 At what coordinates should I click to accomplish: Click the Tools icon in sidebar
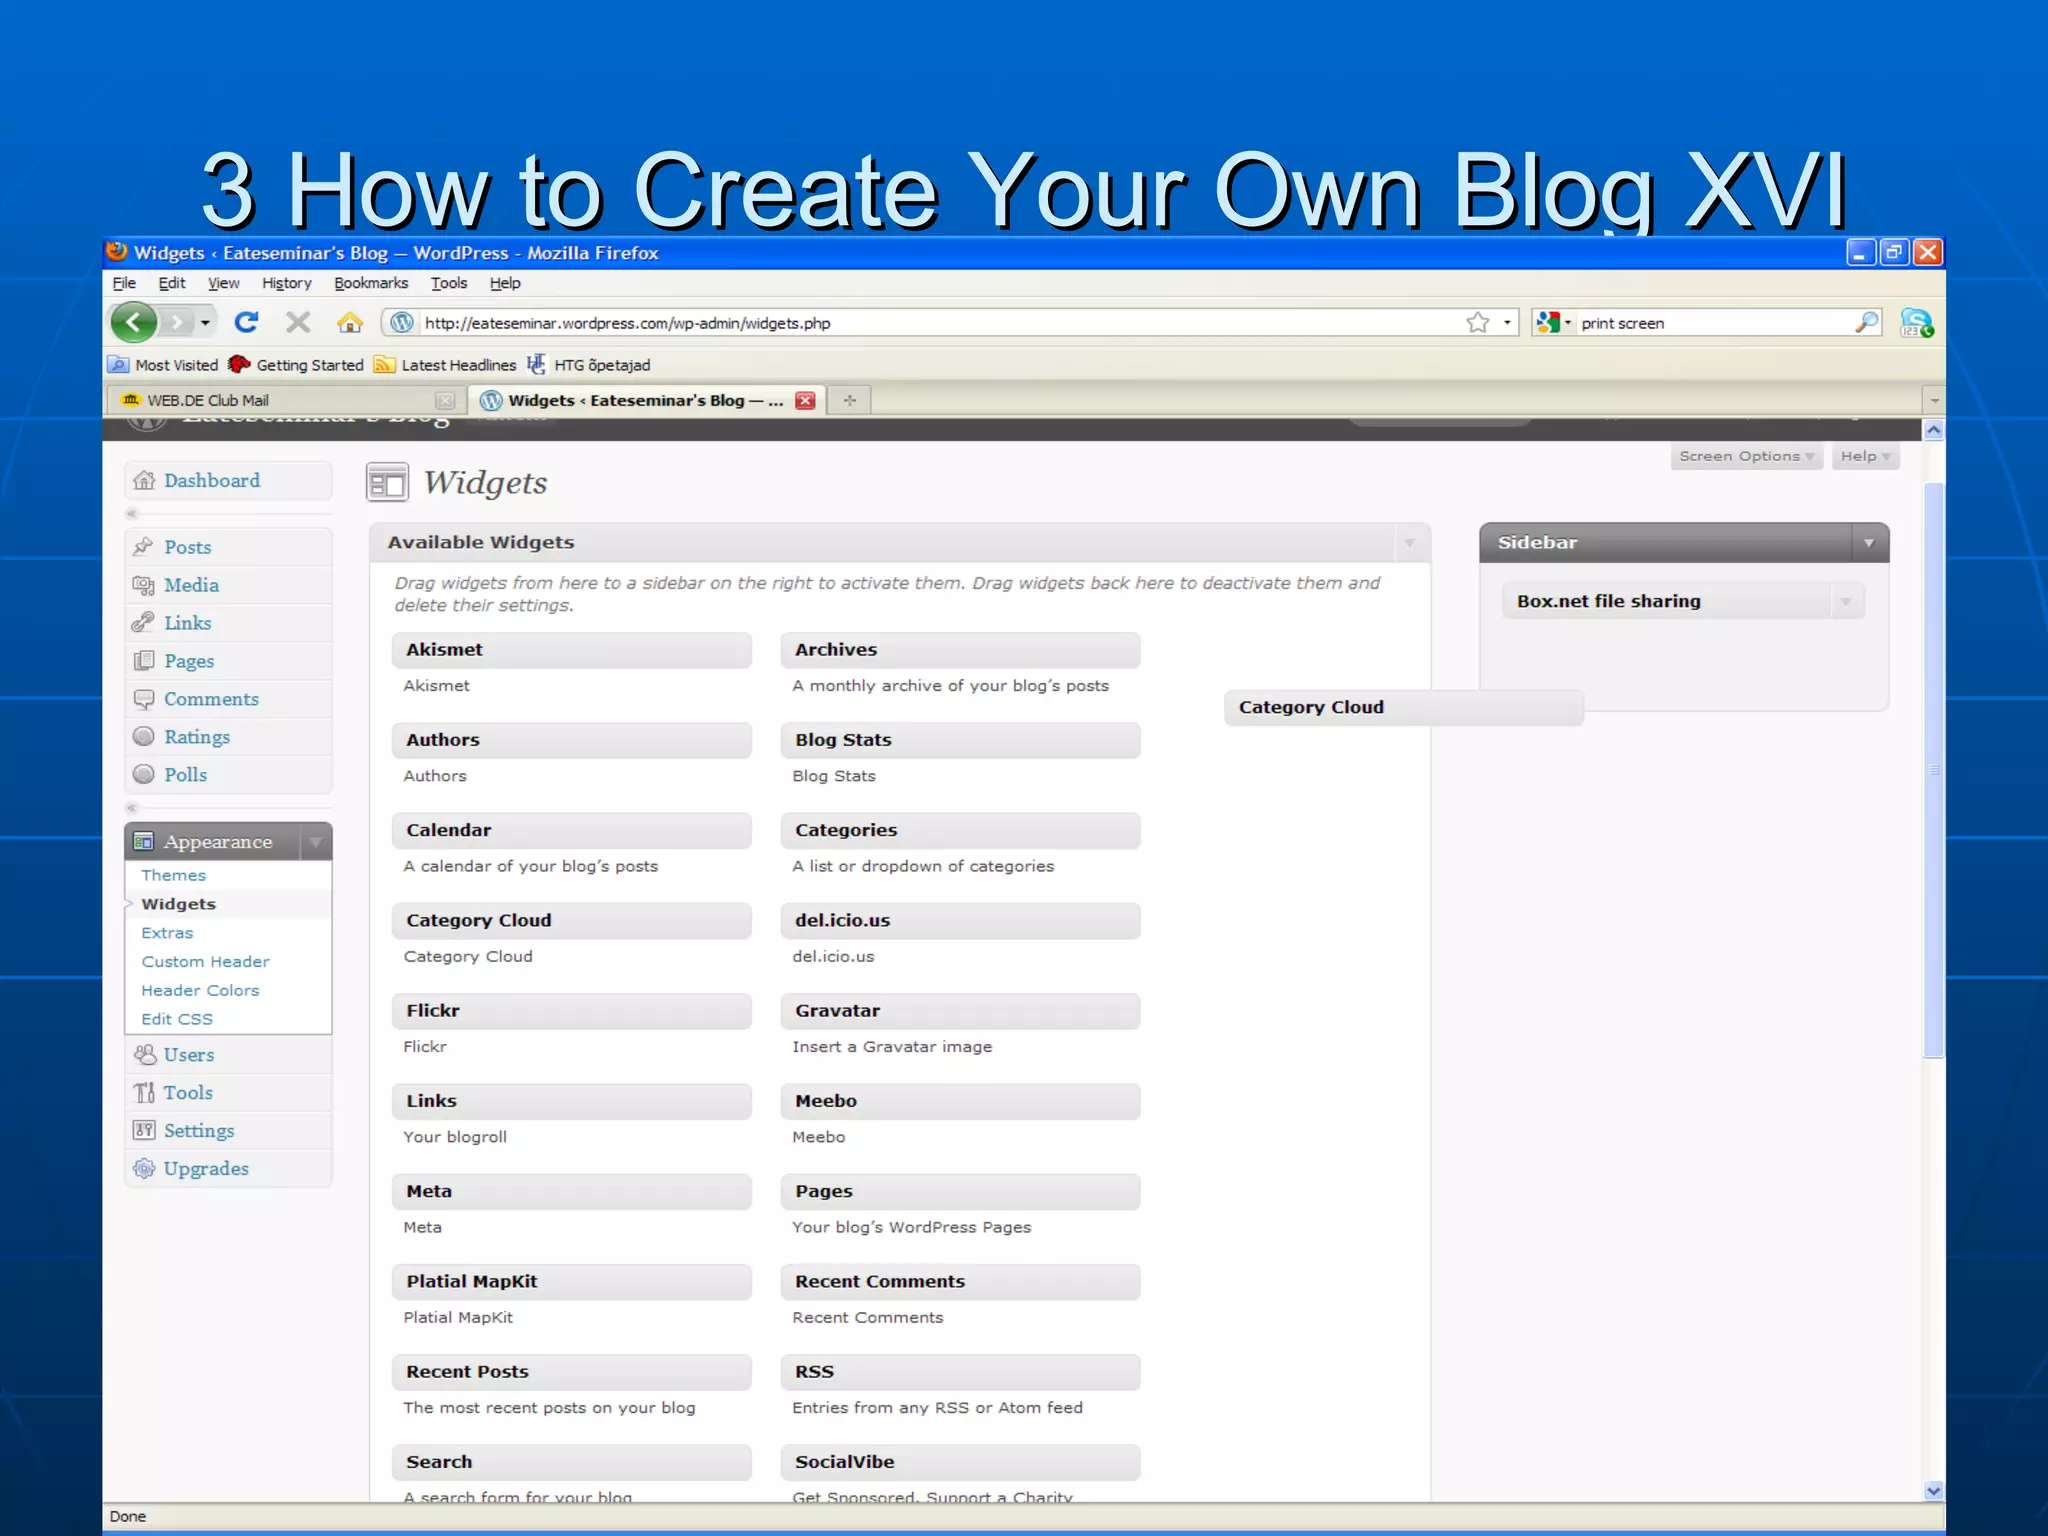click(x=145, y=1092)
